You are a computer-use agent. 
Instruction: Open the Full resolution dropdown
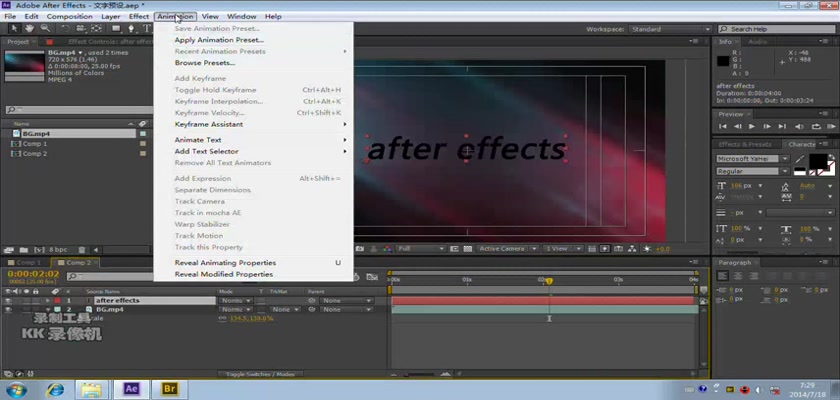coord(421,249)
